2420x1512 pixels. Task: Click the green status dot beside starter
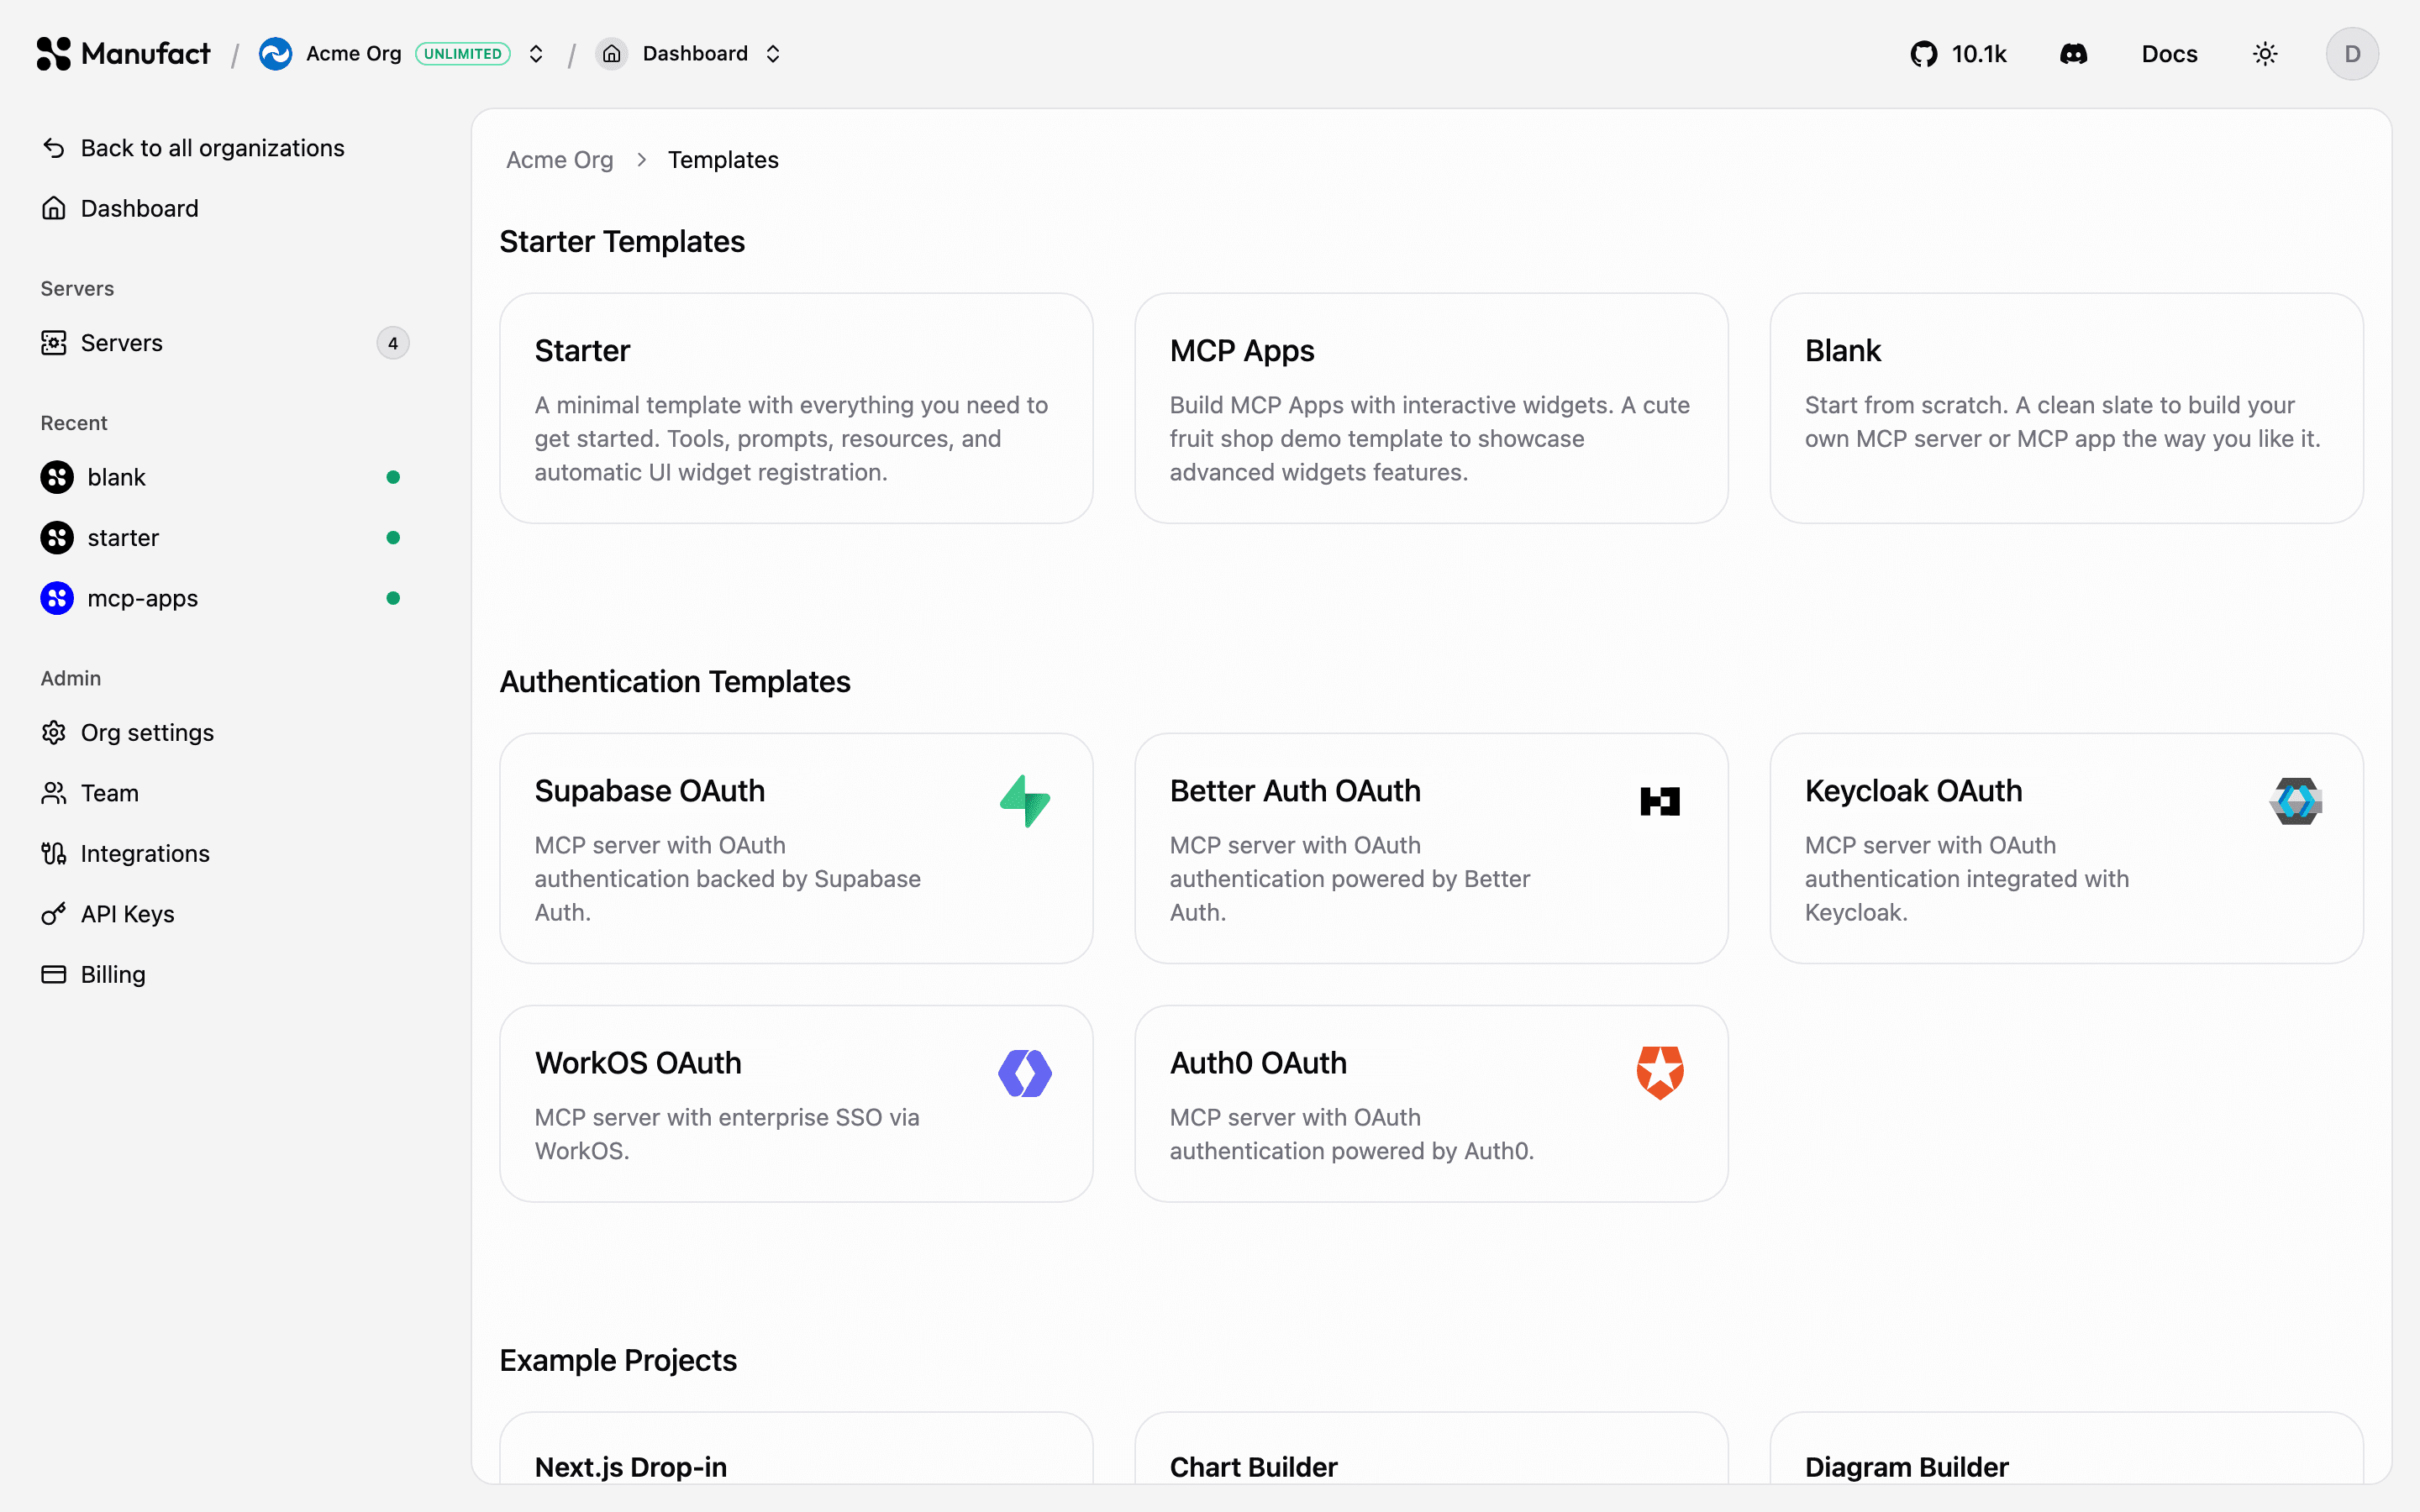(393, 538)
